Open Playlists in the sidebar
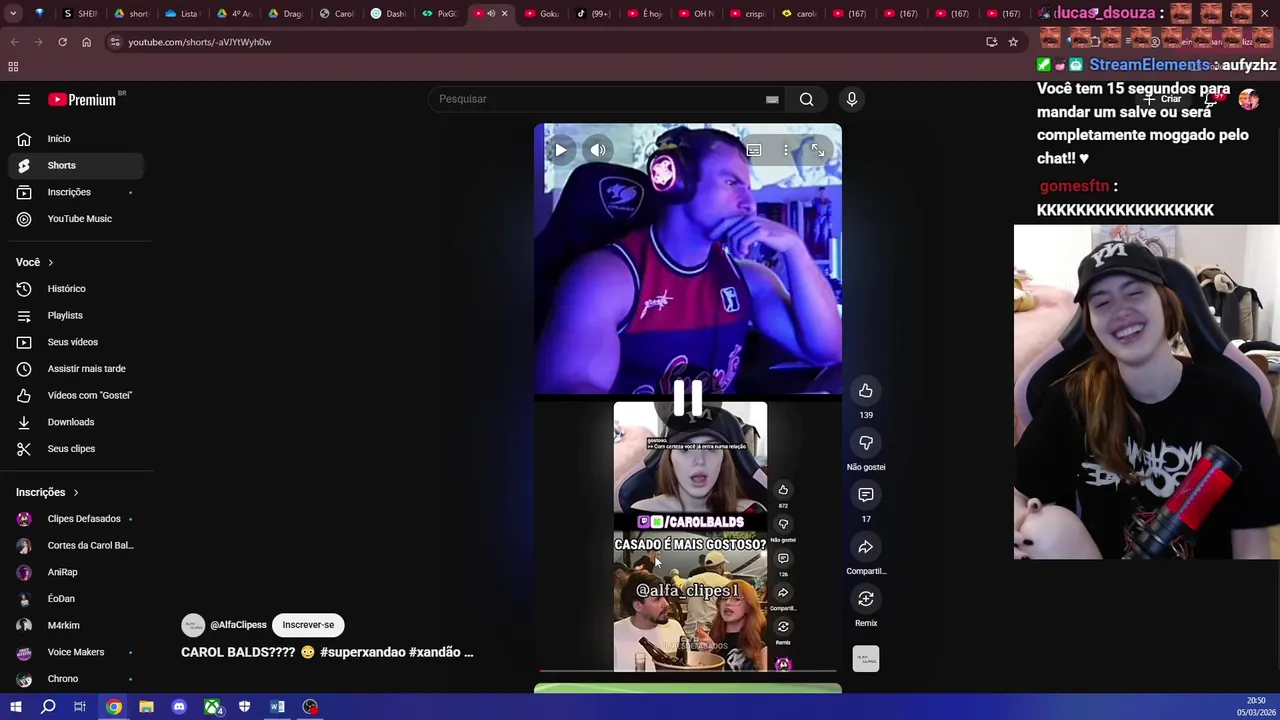The width and height of the screenshot is (1280, 720). pyautogui.click(x=75, y=315)
